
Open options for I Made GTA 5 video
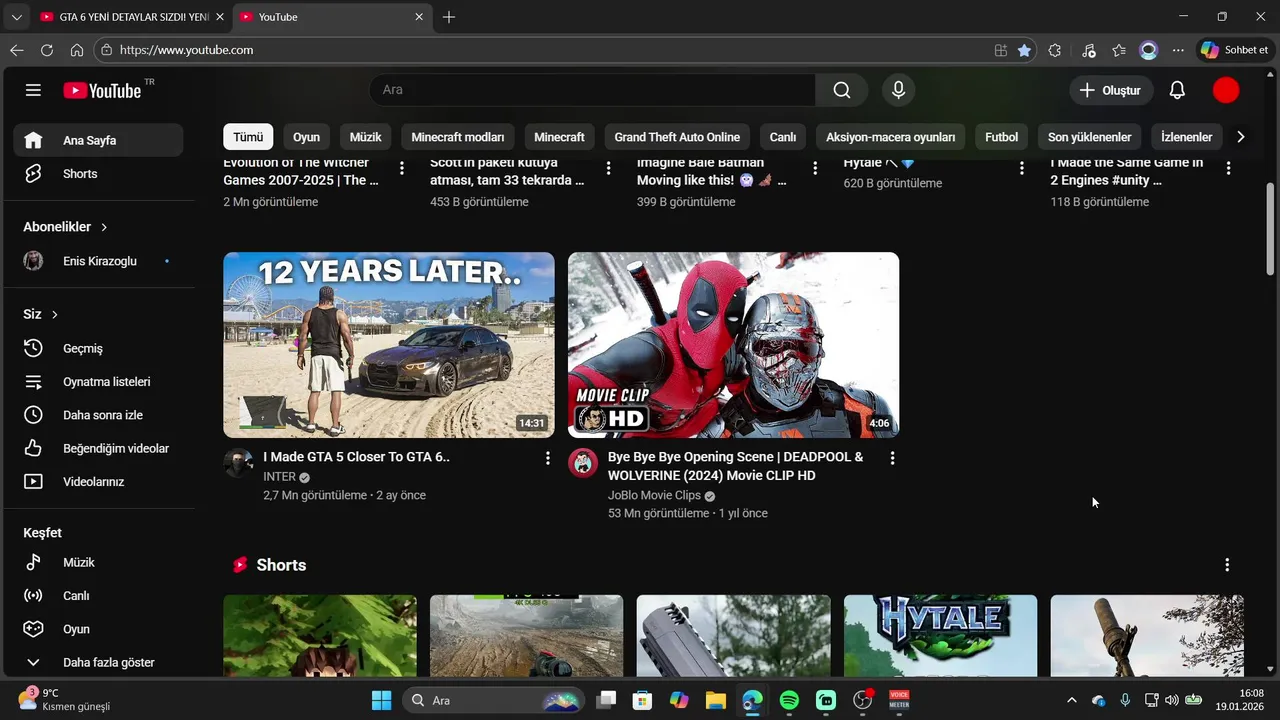(x=547, y=458)
